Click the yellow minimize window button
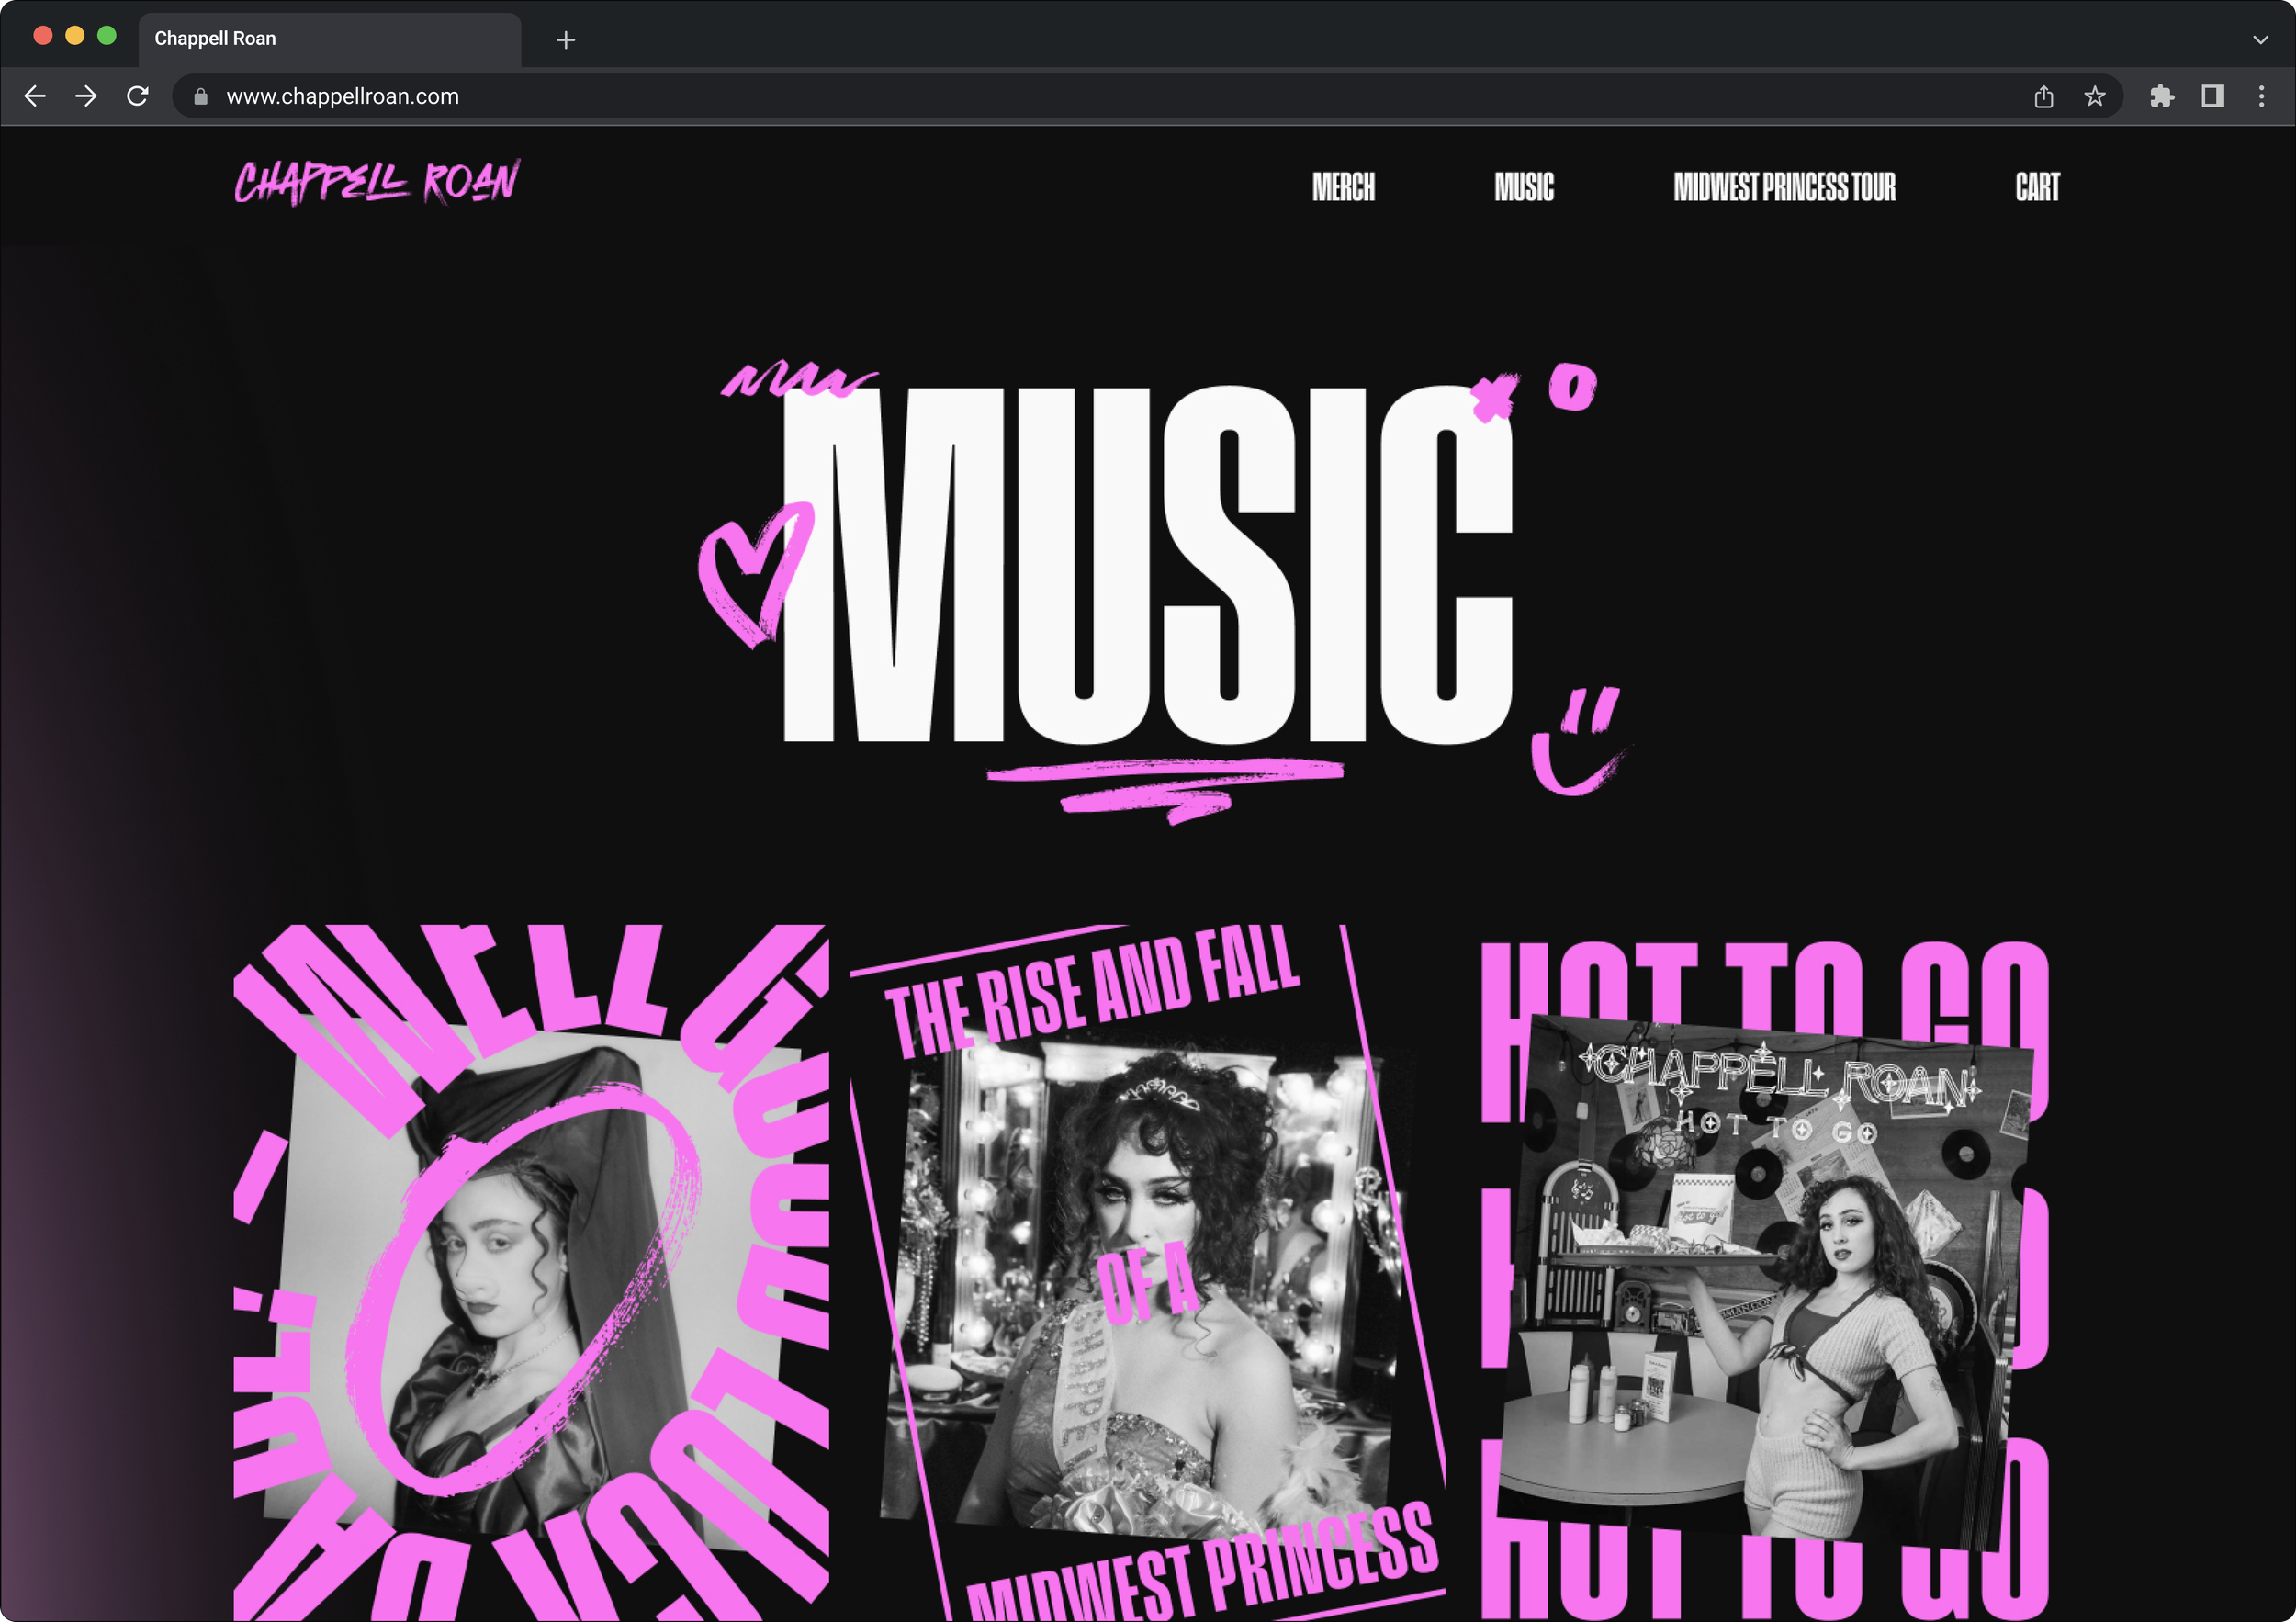Screen dimensions: 2296x1622 point(75,36)
